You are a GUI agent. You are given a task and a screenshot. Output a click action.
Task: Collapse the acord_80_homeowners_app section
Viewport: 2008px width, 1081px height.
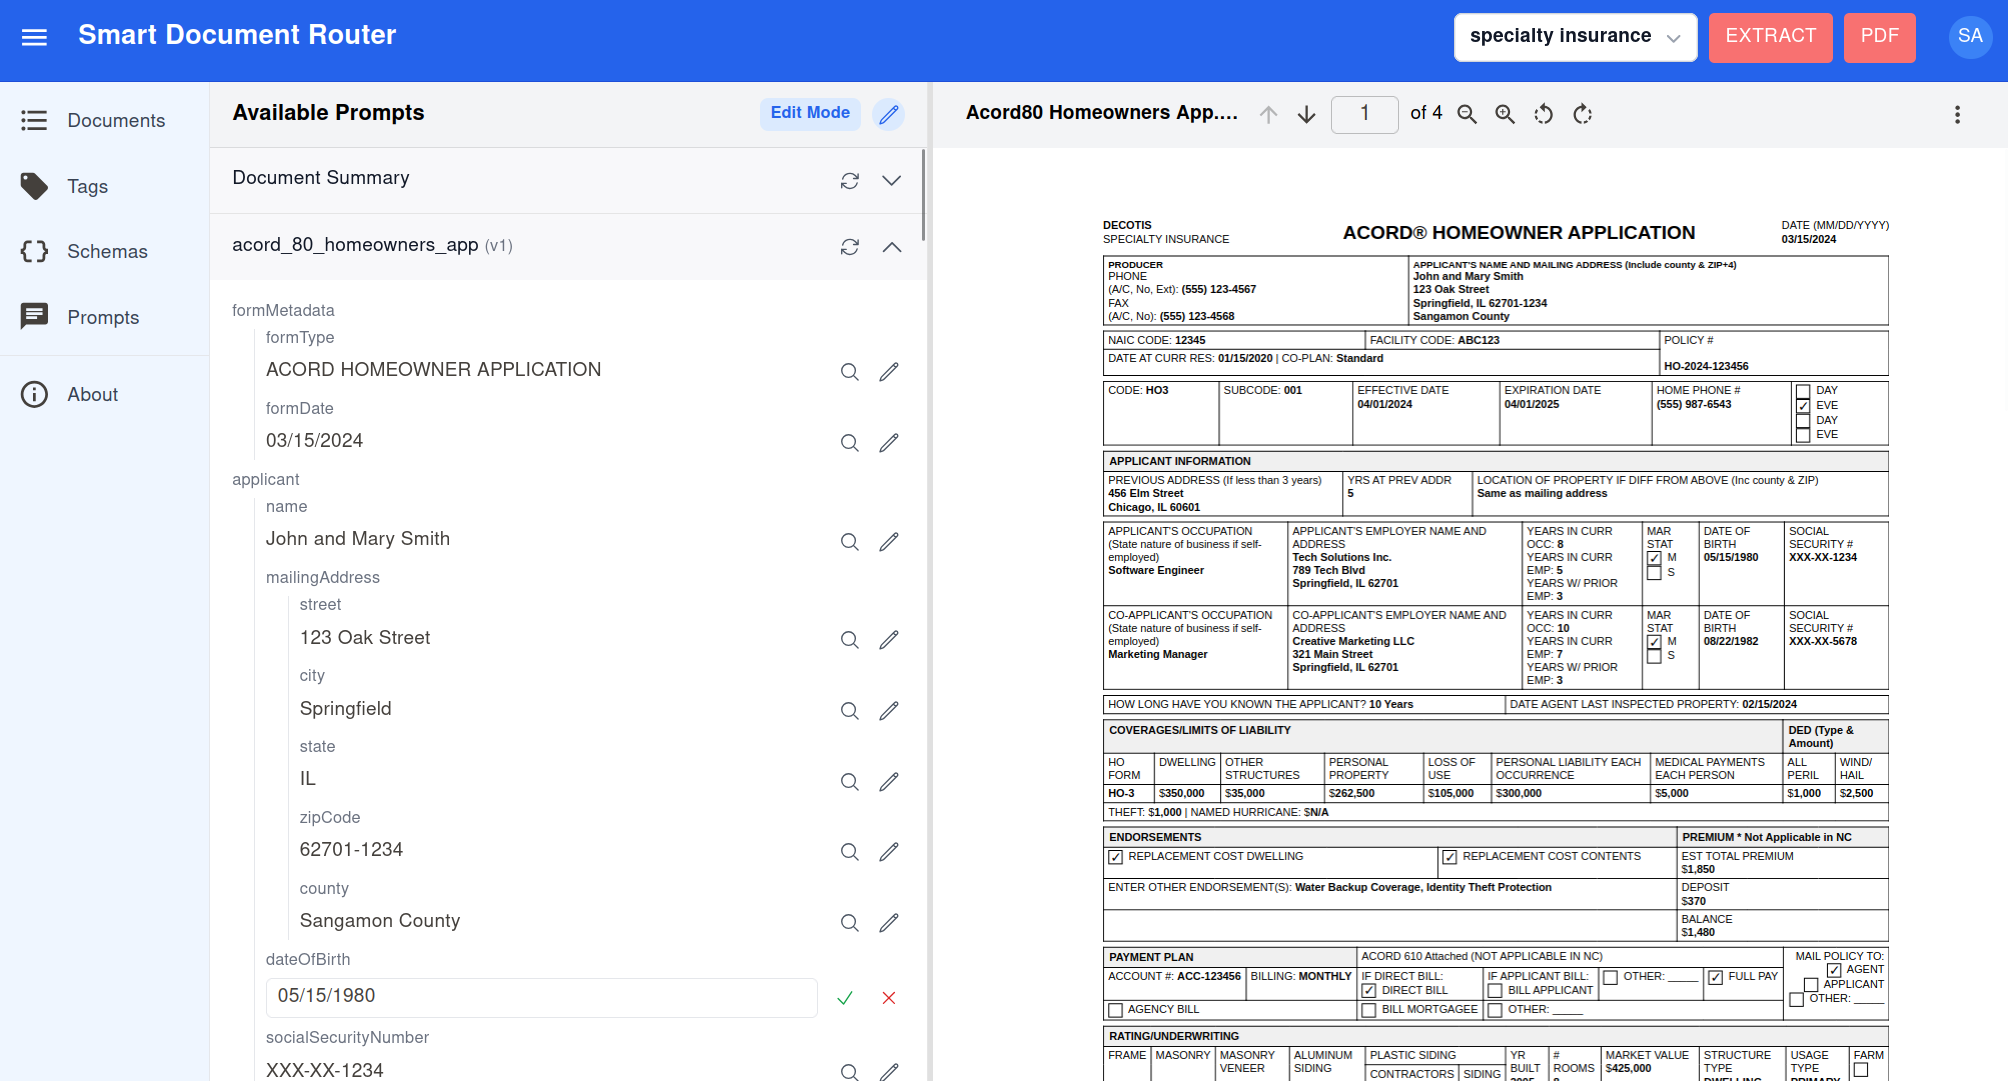891,246
